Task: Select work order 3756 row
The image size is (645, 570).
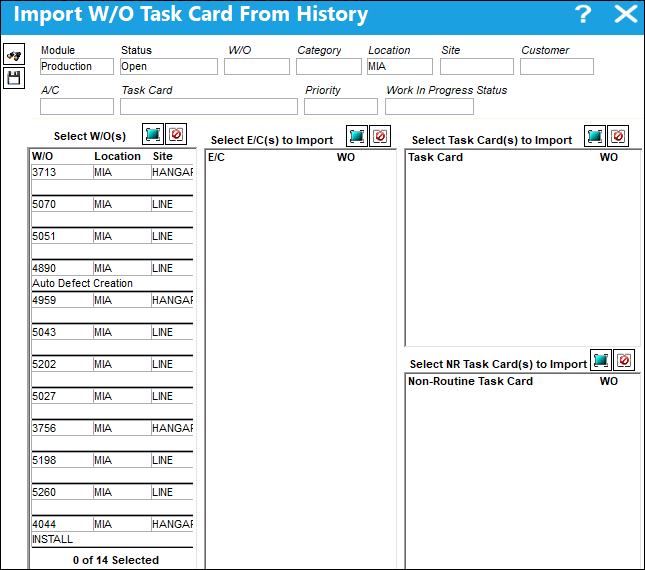Action: point(112,429)
